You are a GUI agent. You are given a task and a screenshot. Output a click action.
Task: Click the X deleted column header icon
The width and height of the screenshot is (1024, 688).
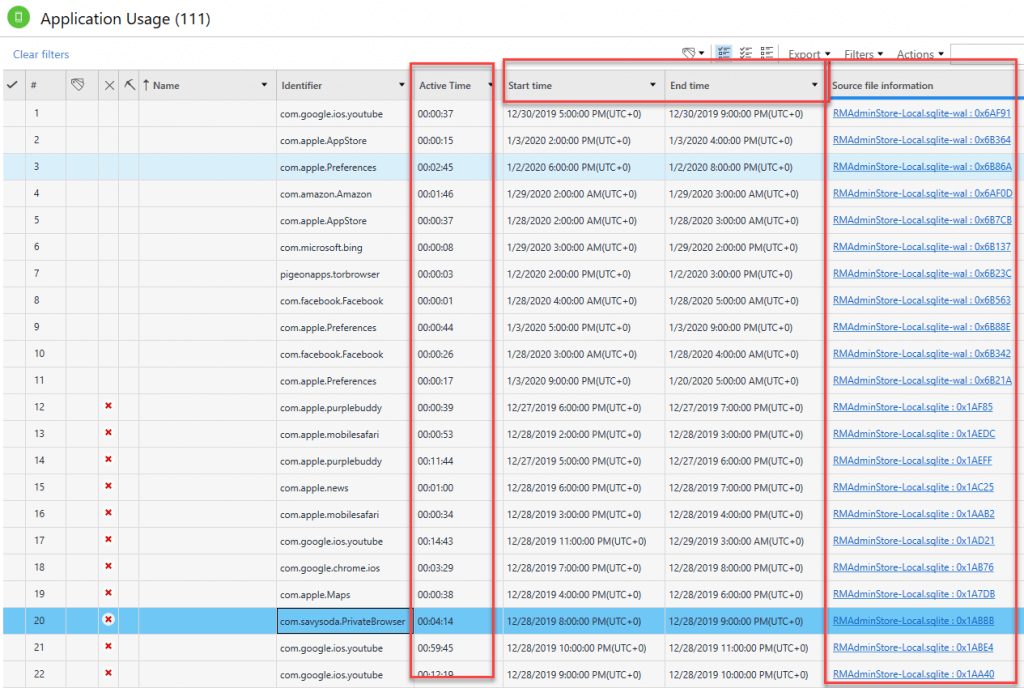coord(109,86)
